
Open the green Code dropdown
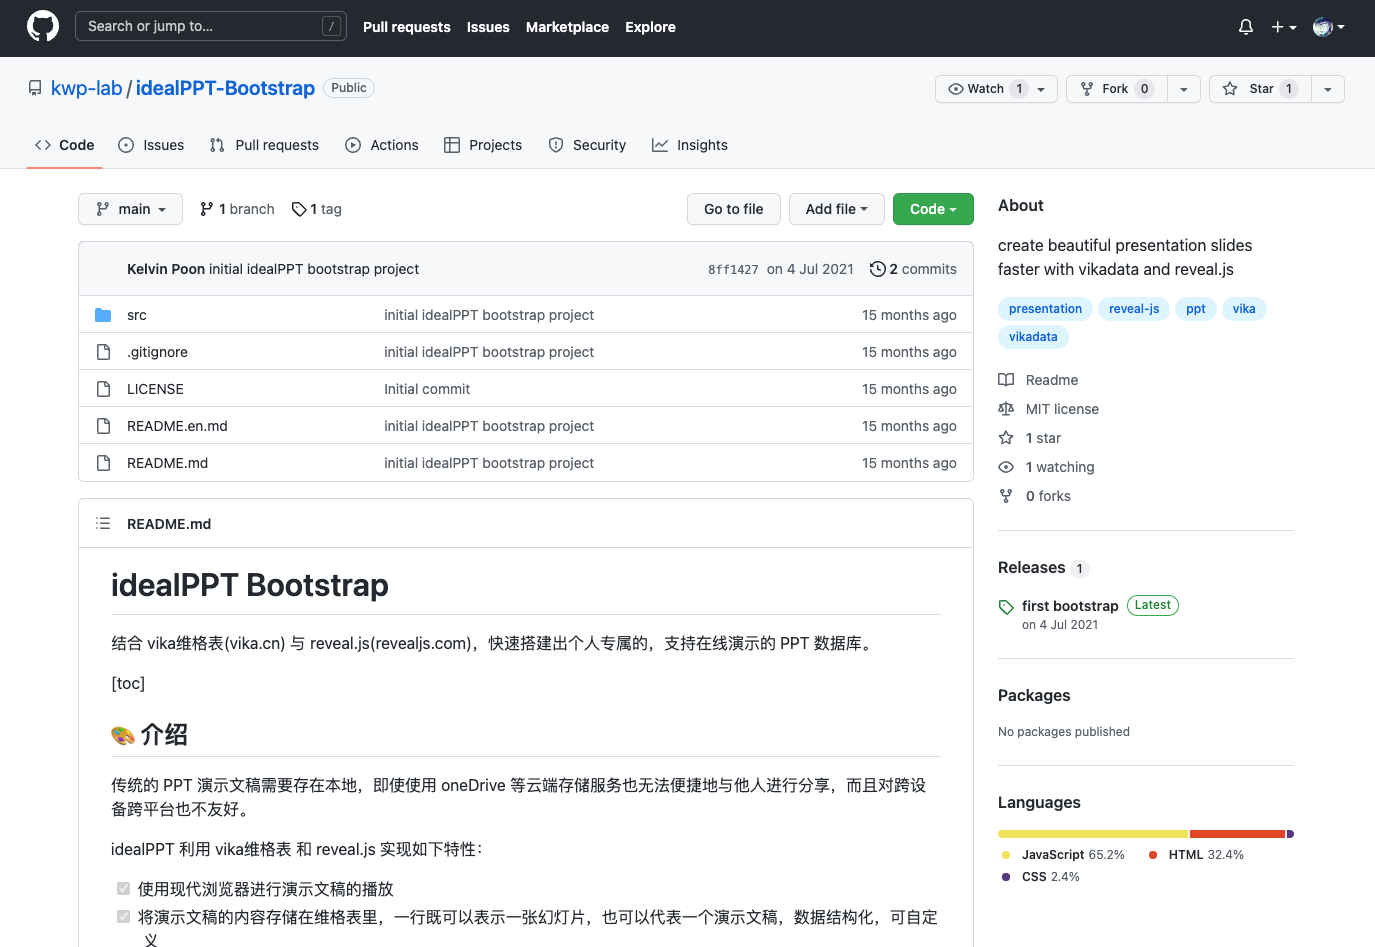(x=932, y=209)
